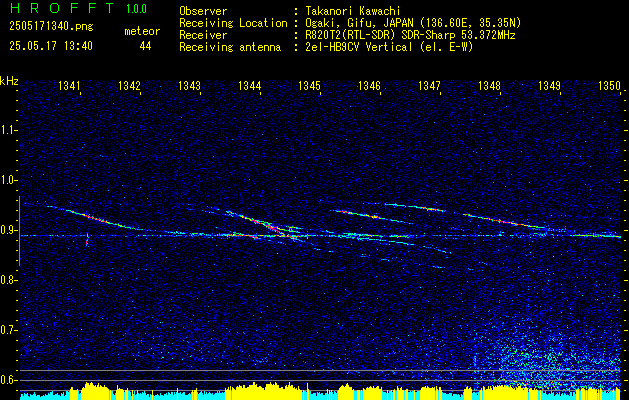Click time marker 1341

pyautogui.click(x=69, y=85)
